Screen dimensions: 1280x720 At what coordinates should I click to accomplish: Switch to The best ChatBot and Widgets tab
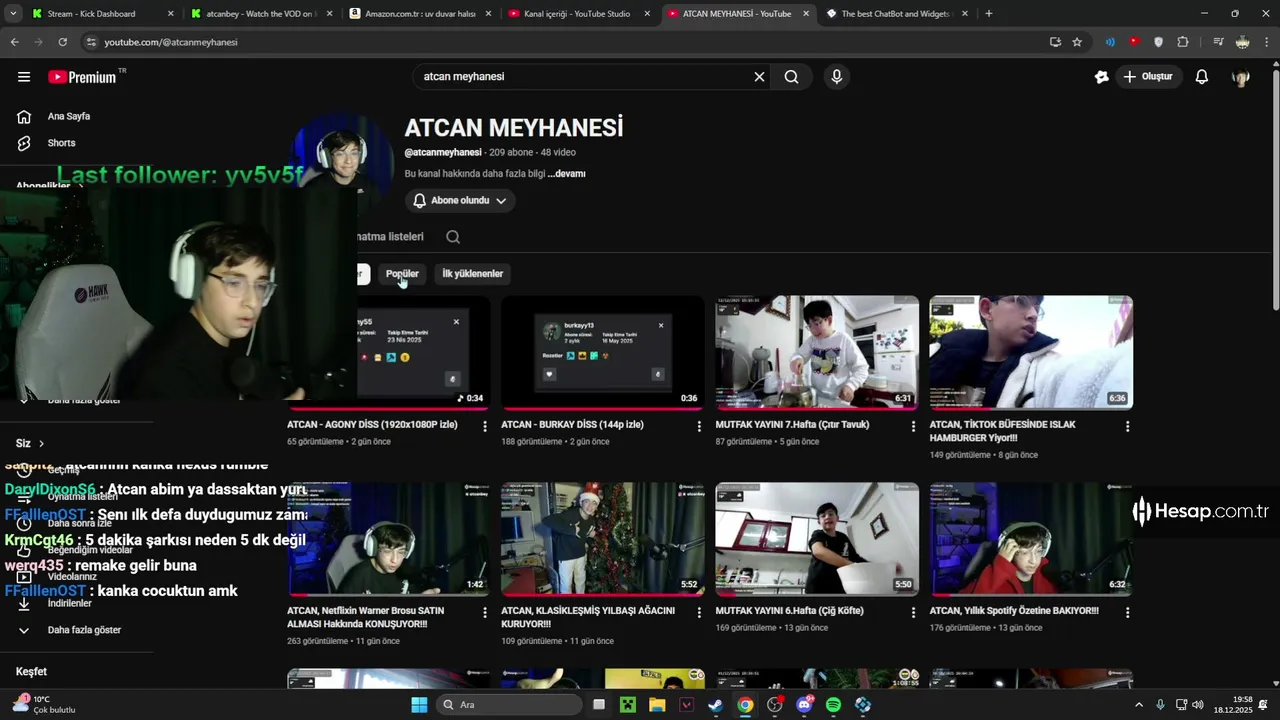[897, 14]
